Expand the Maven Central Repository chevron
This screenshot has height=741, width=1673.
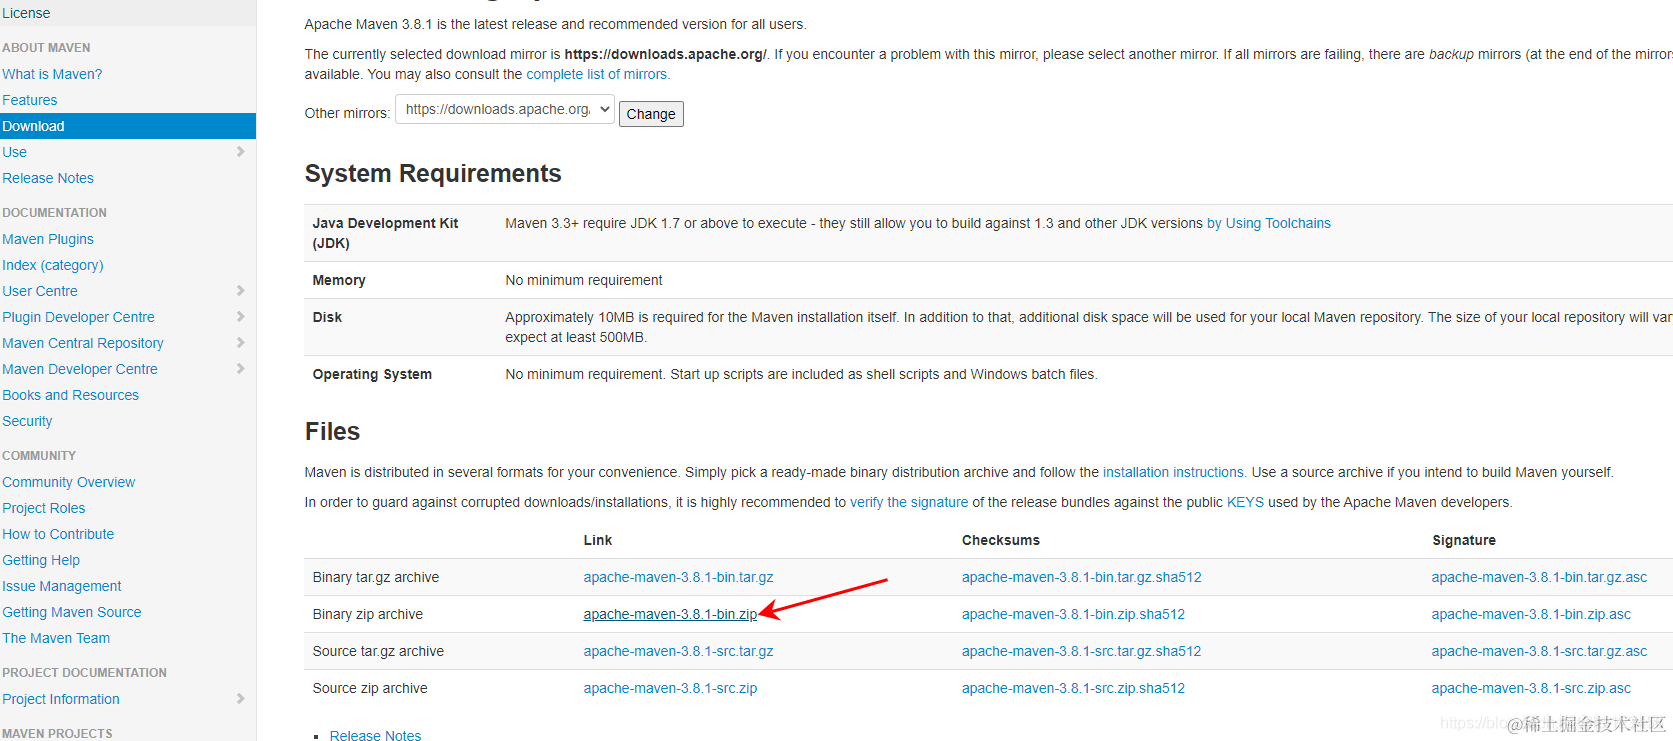[x=240, y=343]
